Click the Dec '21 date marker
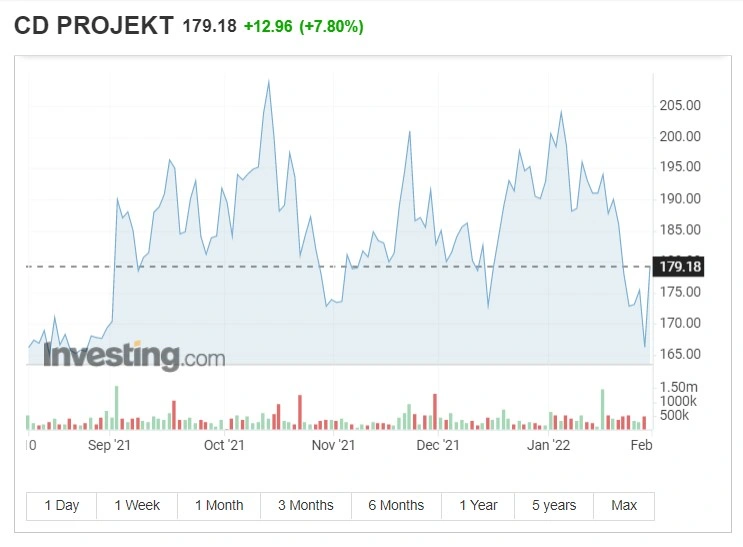 pyautogui.click(x=438, y=445)
